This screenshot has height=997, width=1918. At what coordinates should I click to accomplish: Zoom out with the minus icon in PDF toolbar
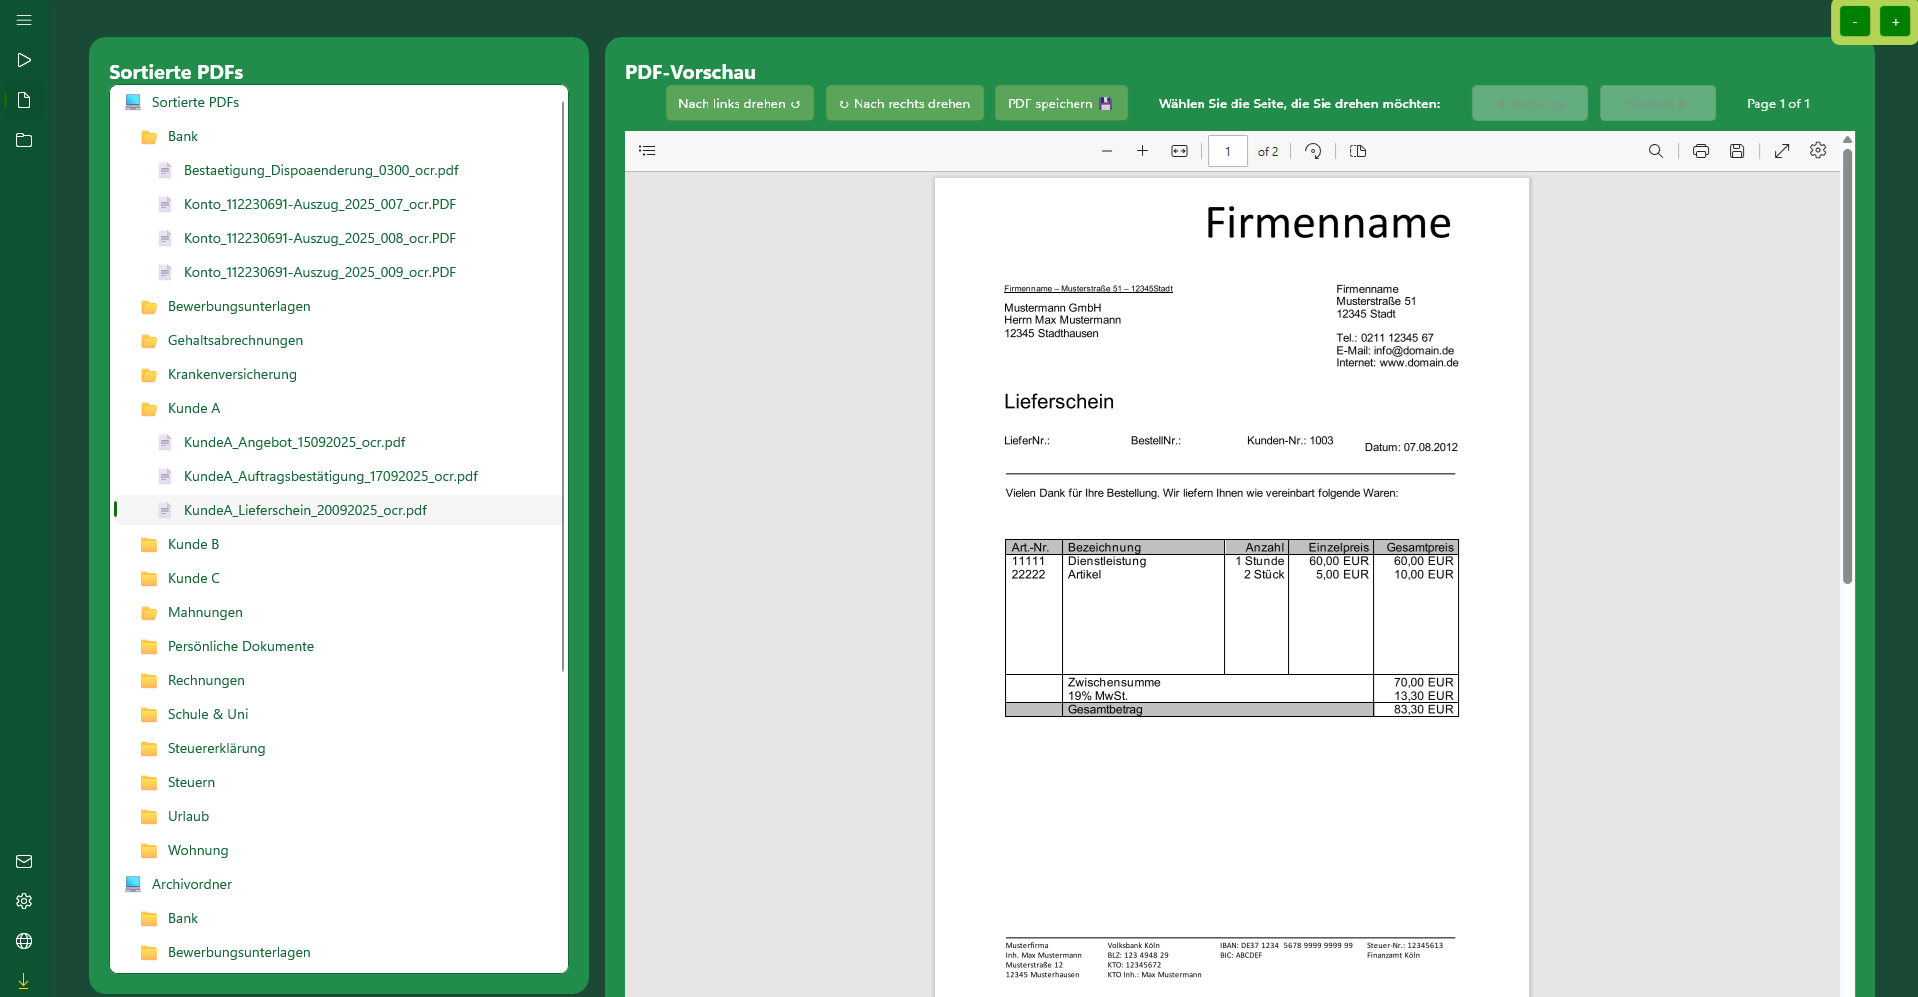pos(1106,151)
